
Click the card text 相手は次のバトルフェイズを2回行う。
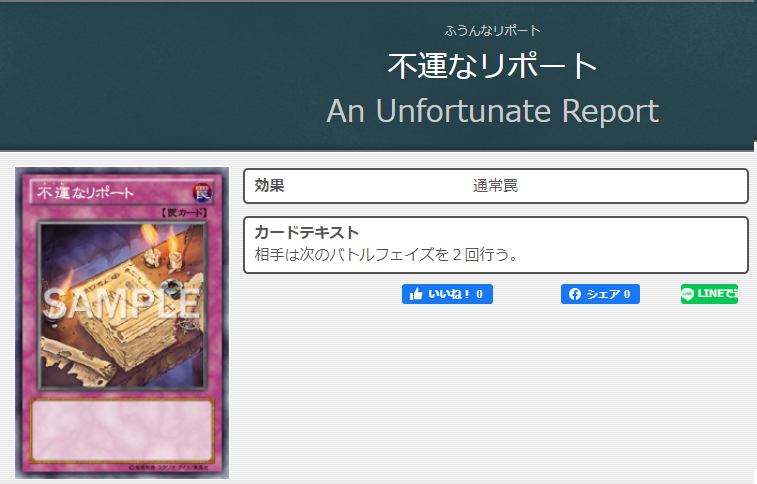pyautogui.click(x=386, y=255)
